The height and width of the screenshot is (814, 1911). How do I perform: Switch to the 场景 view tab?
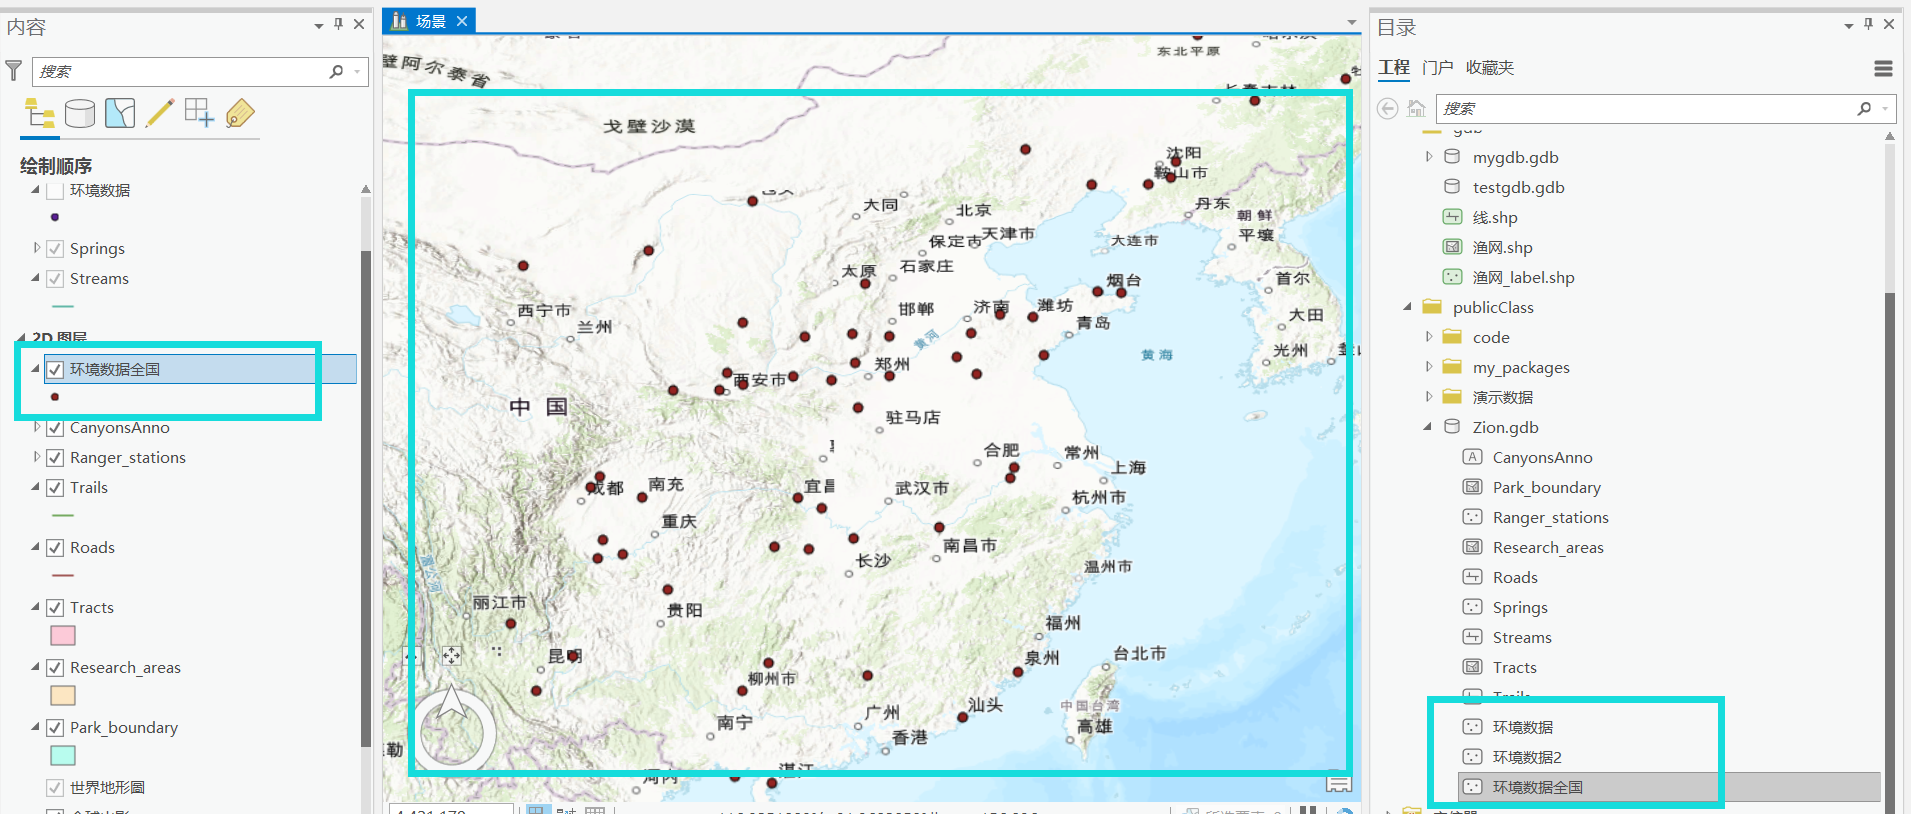click(430, 21)
